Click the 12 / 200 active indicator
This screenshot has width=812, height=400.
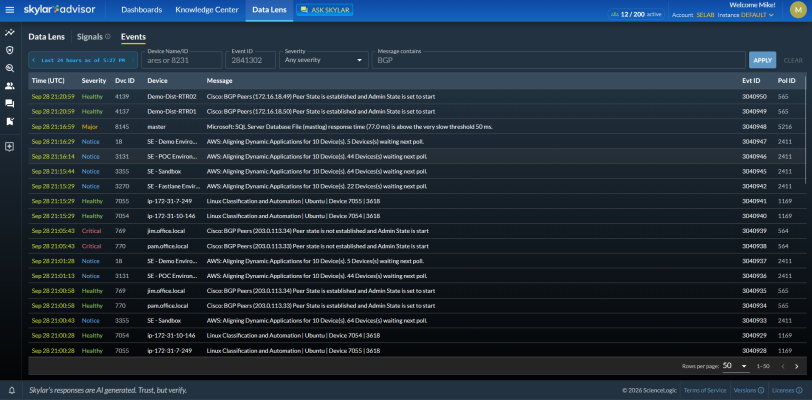tap(637, 15)
